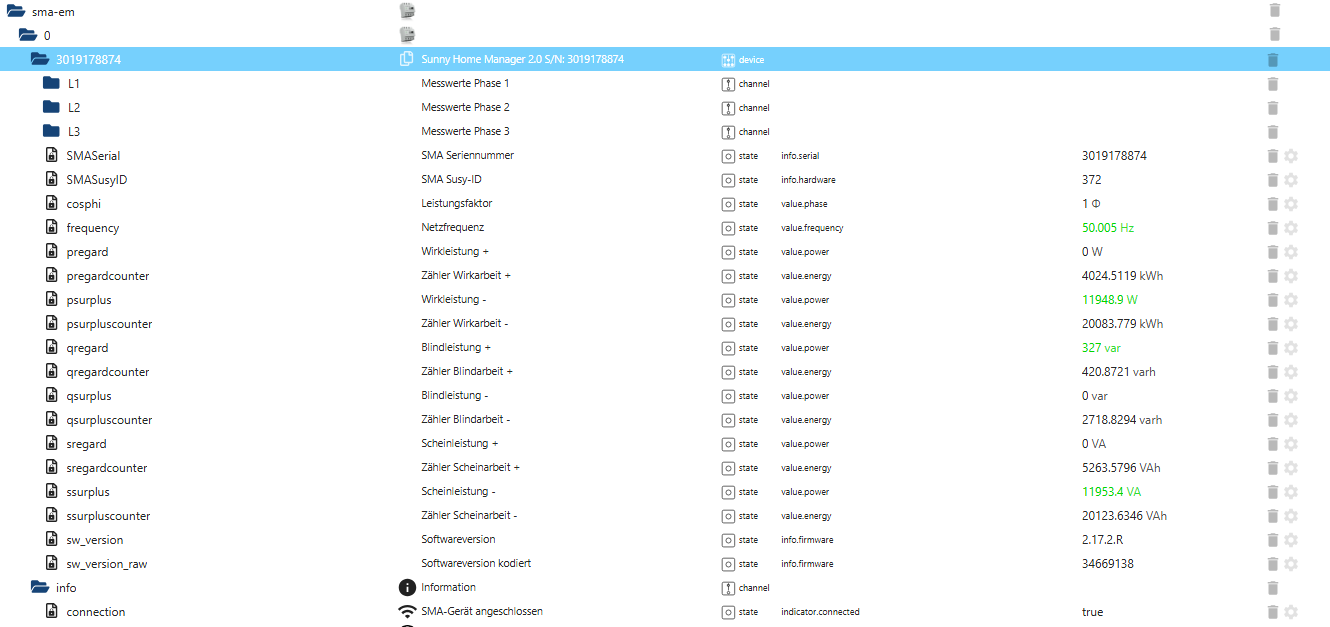
Task: Delete the pregard state
Action: pyautogui.click(x=1273, y=252)
